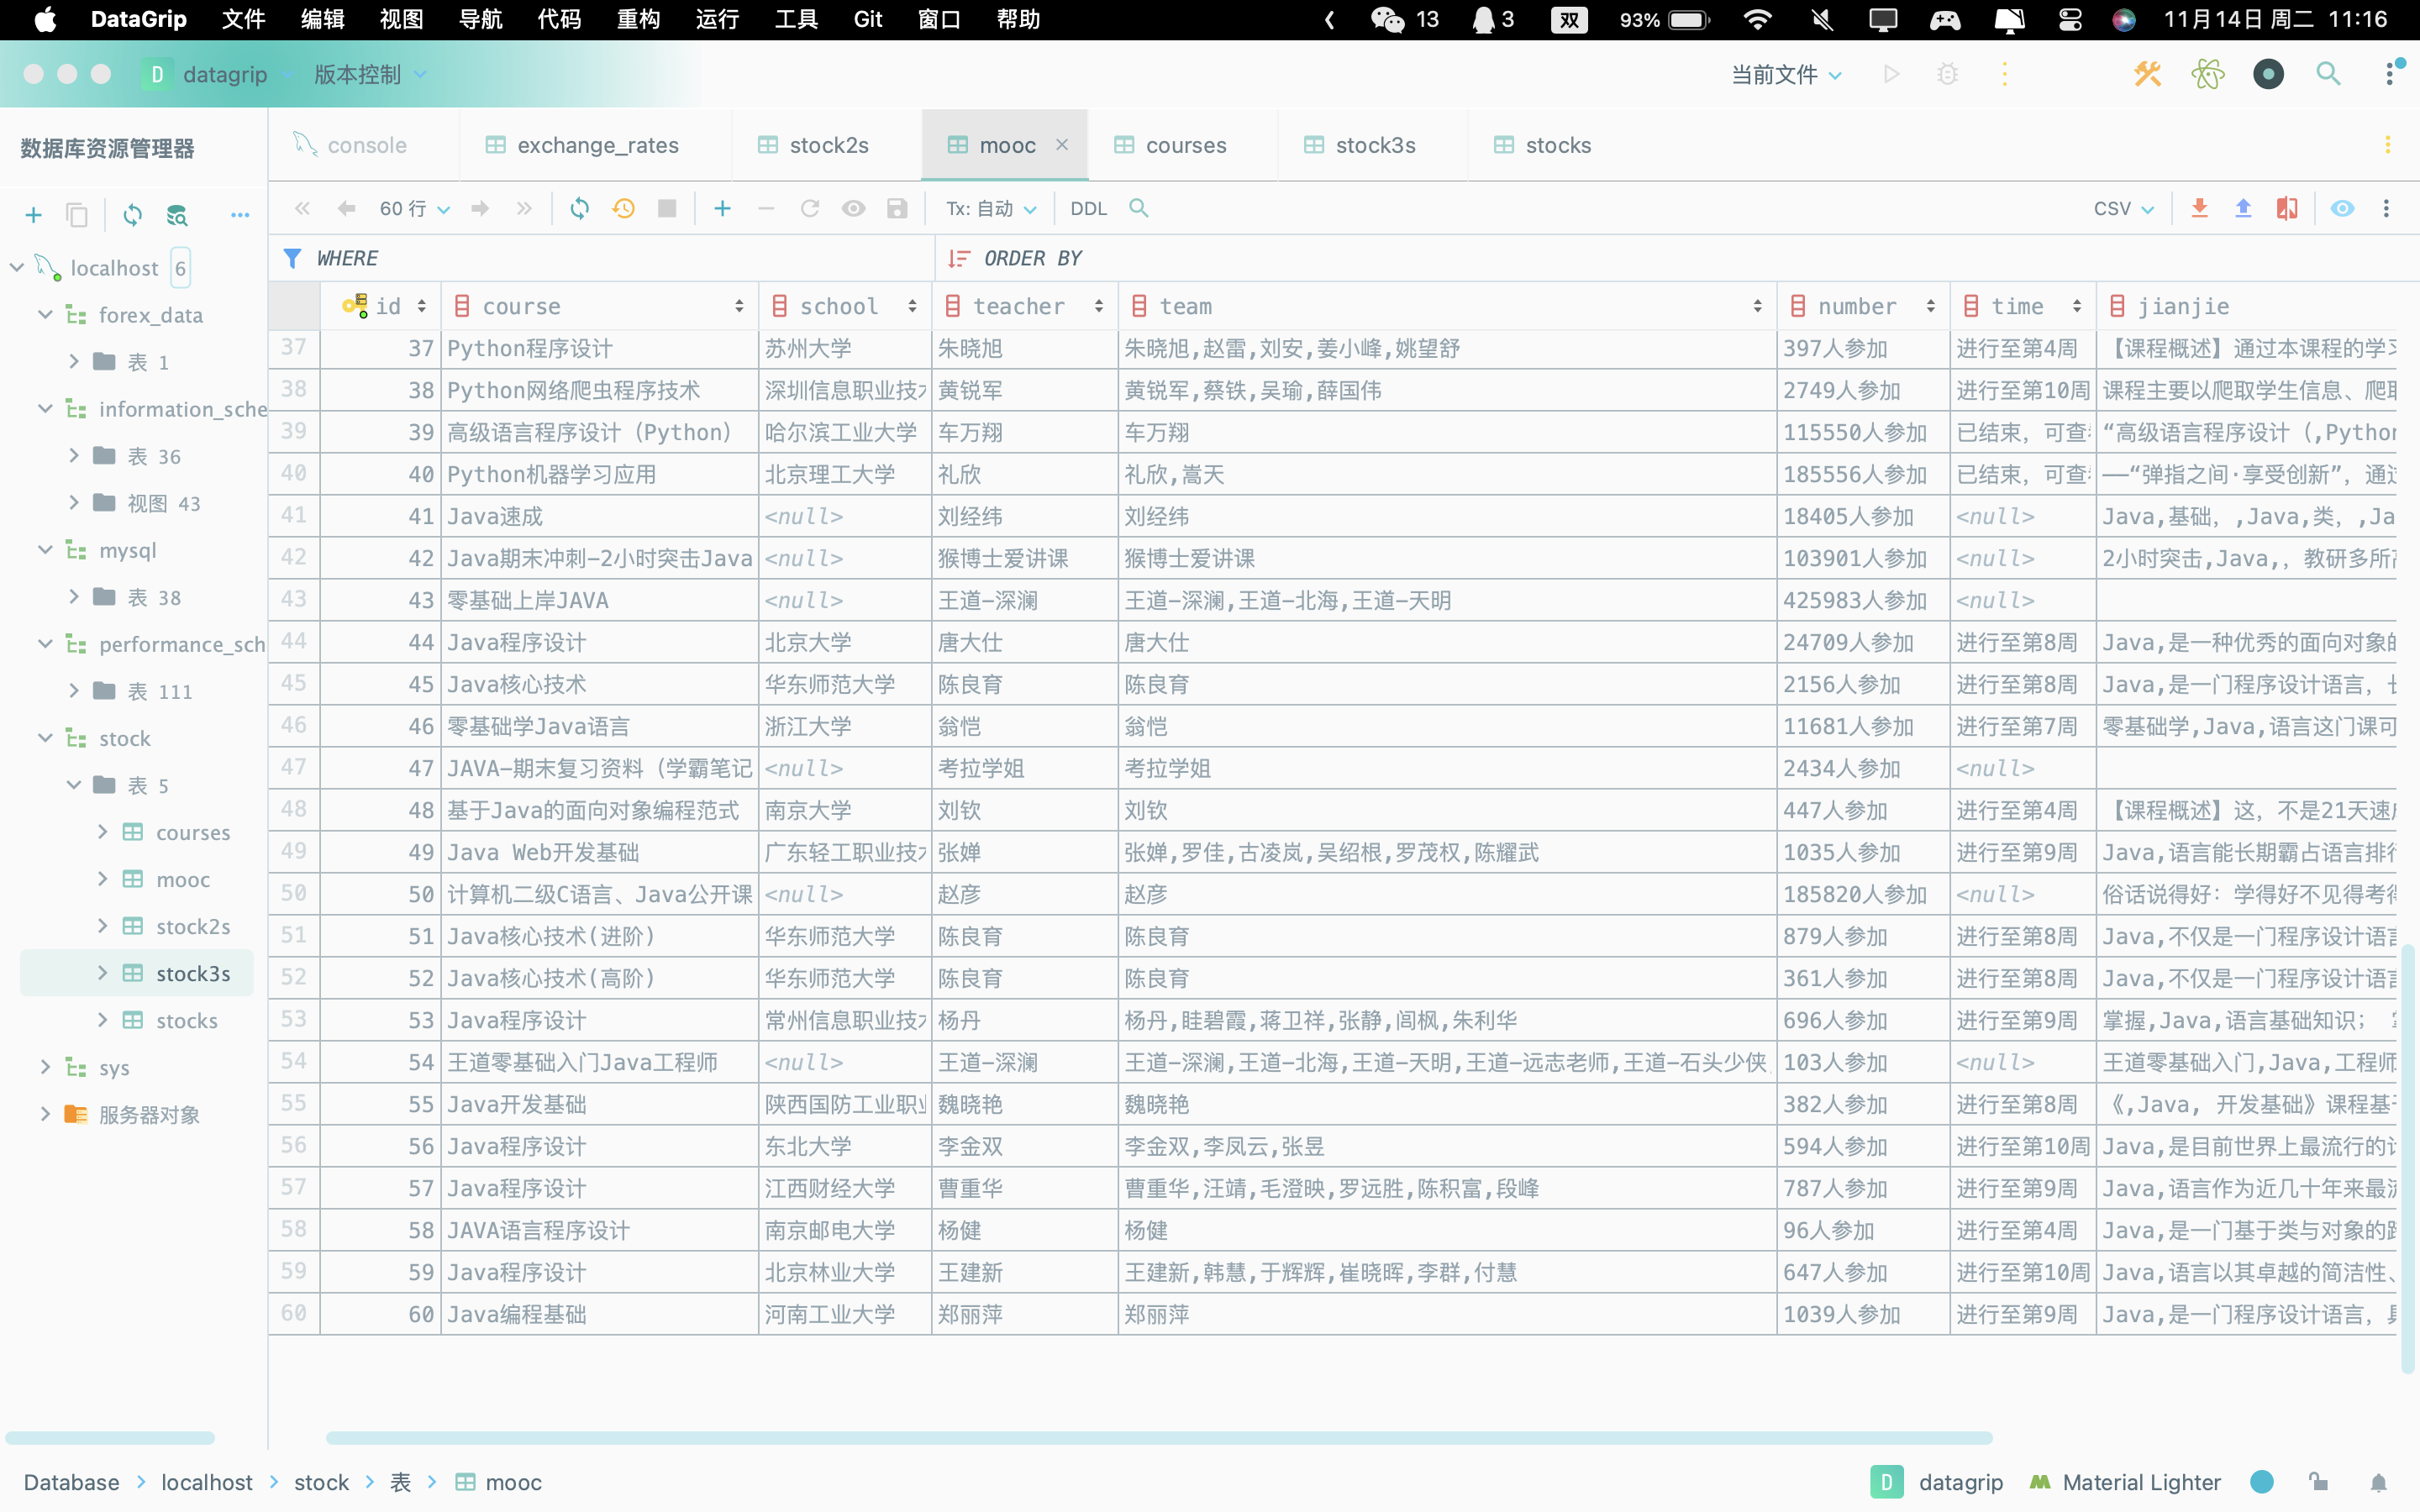The width and height of the screenshot is (2420, 1512).
Task: Click the export data download icon
Action: (x=2199, y=208)
